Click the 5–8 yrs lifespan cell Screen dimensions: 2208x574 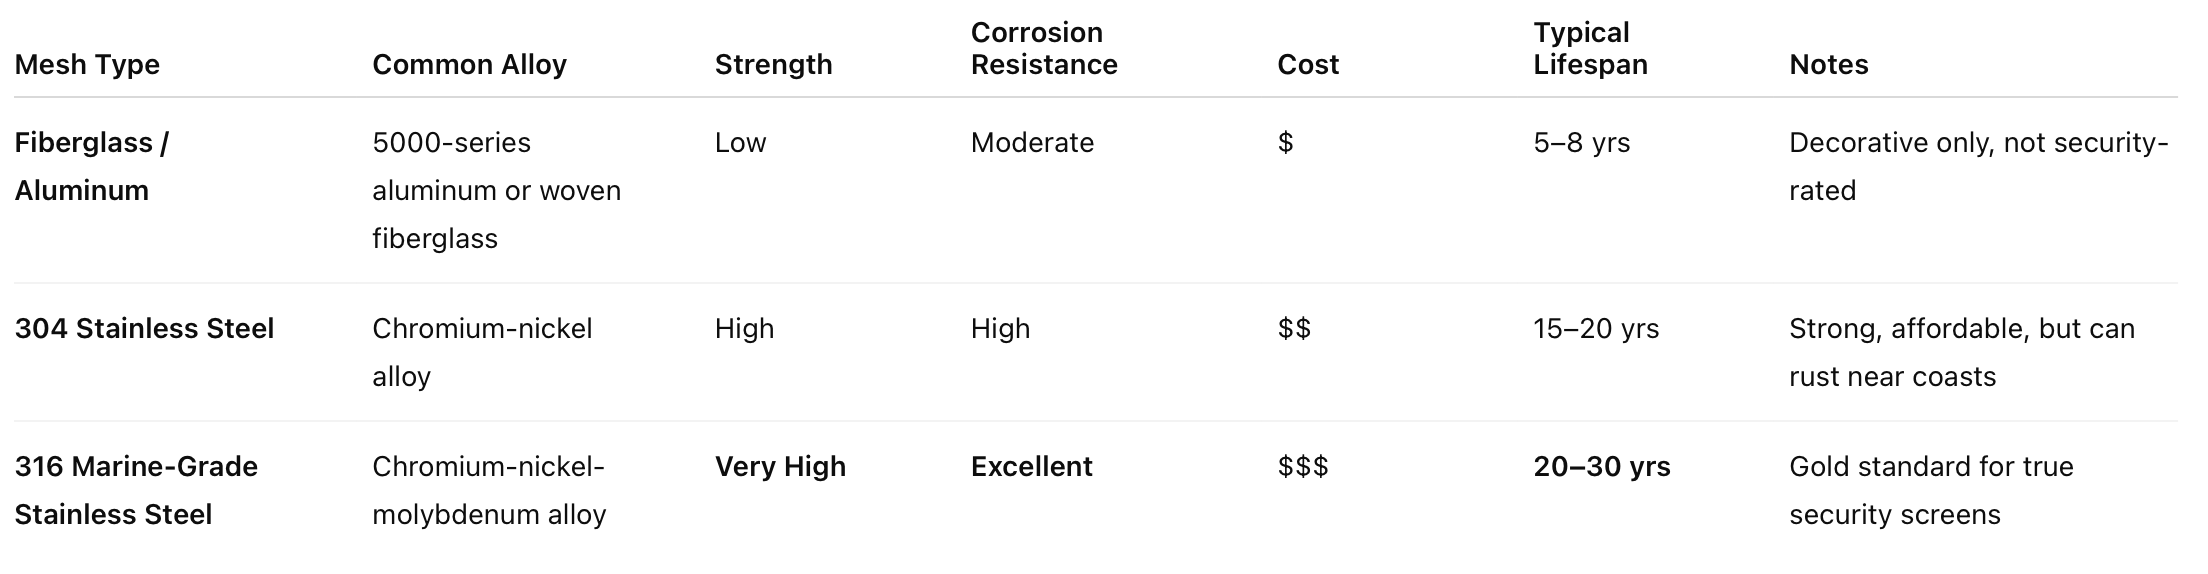click(1581, 143)
